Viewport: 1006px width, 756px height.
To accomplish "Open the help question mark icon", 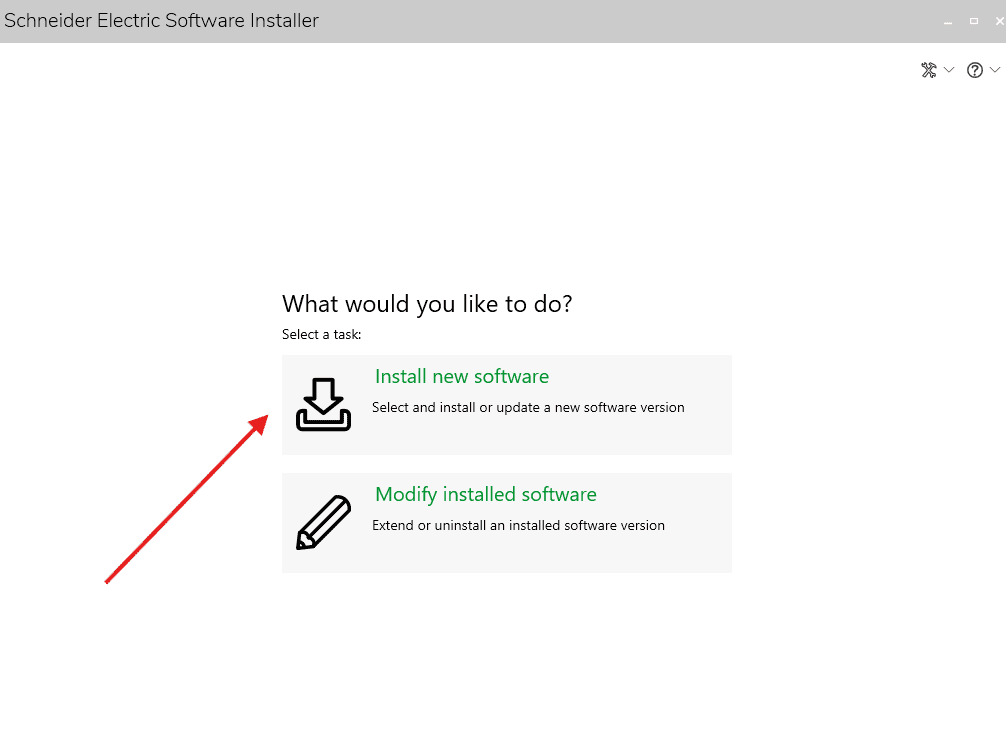I will coord(975,70).
